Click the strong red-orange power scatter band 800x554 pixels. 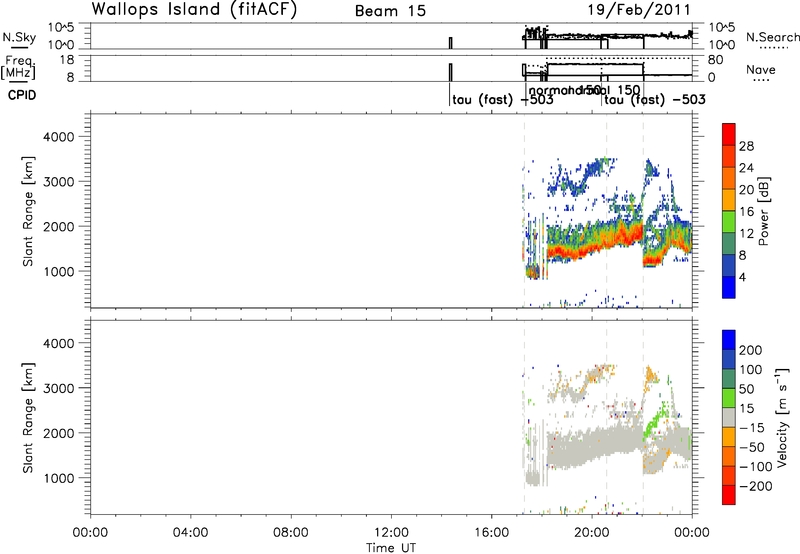coord(594,245)
